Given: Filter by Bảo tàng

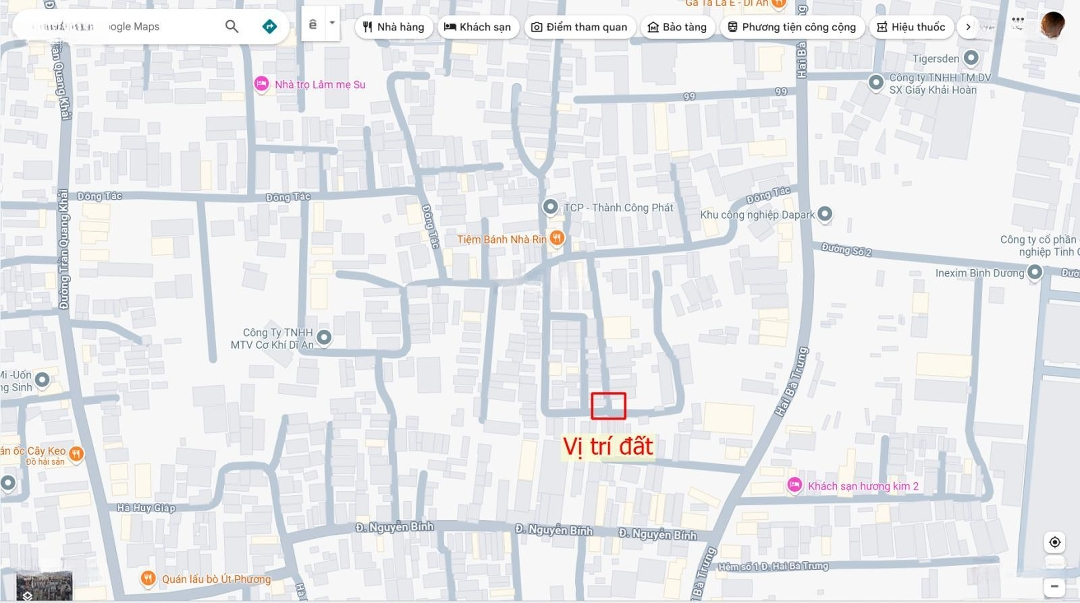Looking at the screenshot, I should tap(677, 27).
